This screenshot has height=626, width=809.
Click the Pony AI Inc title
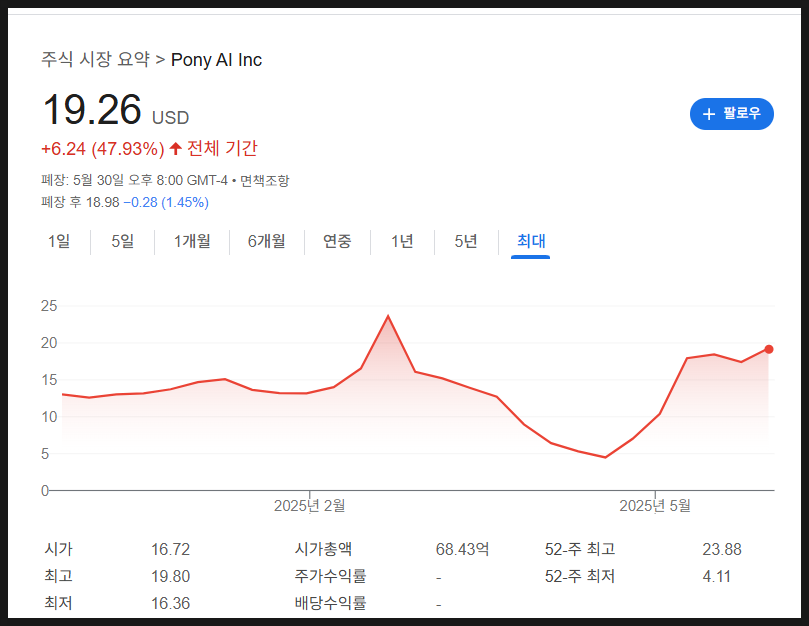216,60
